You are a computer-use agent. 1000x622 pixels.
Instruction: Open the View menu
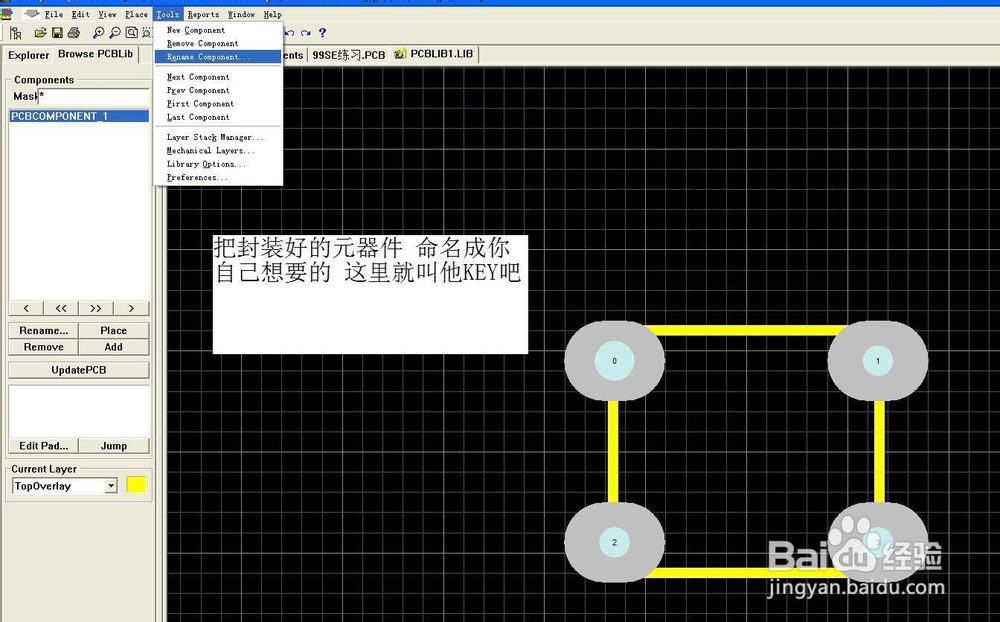click(x=107, y=14)
